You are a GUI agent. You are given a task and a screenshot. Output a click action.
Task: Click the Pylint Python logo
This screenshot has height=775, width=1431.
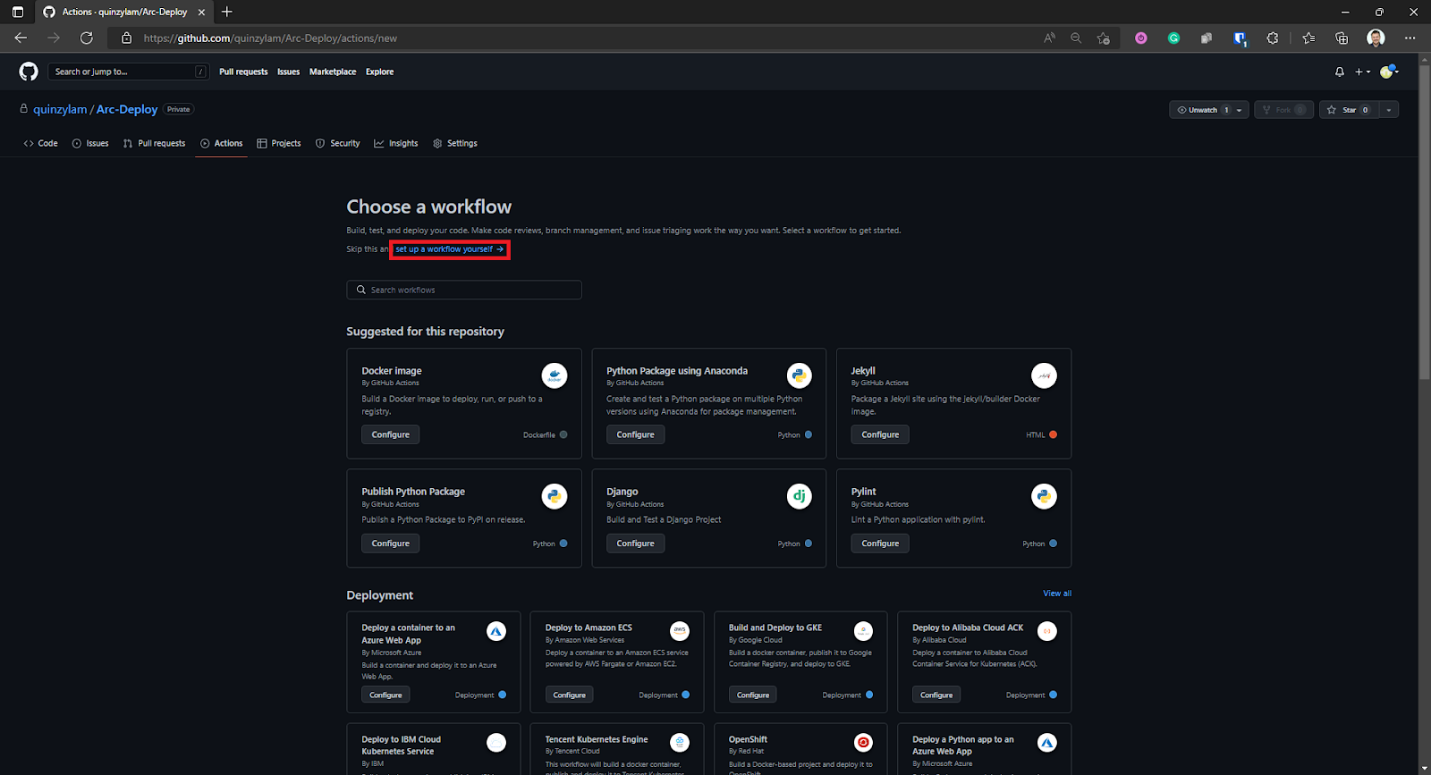pos(1044,496)
